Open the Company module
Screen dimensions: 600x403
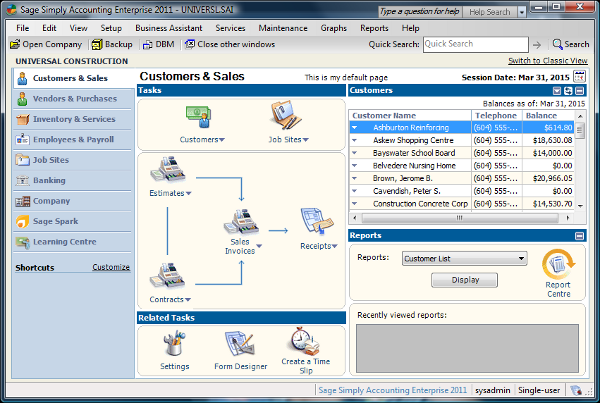(x=73, y=201)
